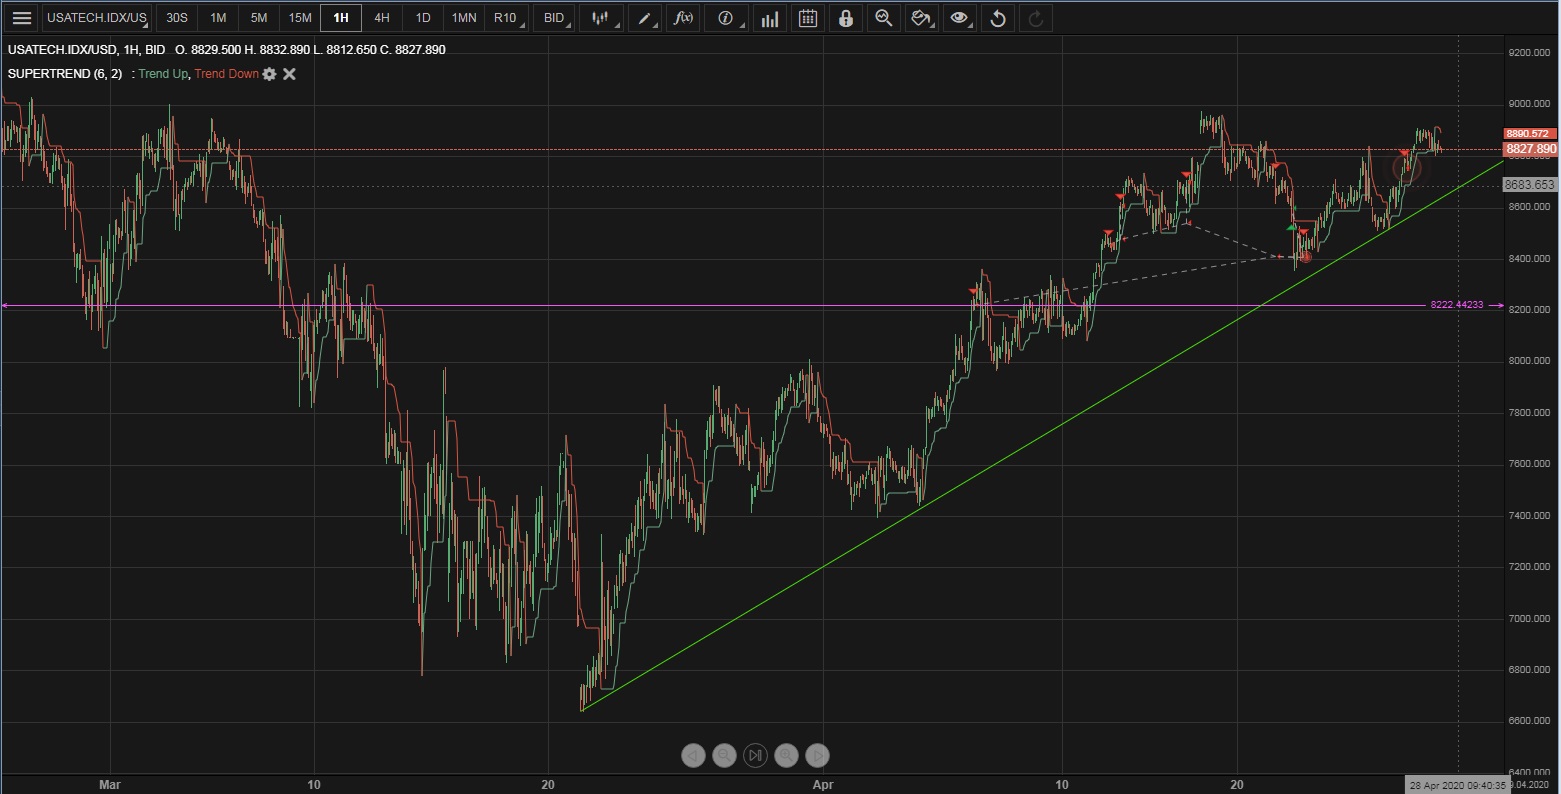Screen dimensions: 1561x794
Task: Open the hamburger main menu
Action: click(21, 18)
